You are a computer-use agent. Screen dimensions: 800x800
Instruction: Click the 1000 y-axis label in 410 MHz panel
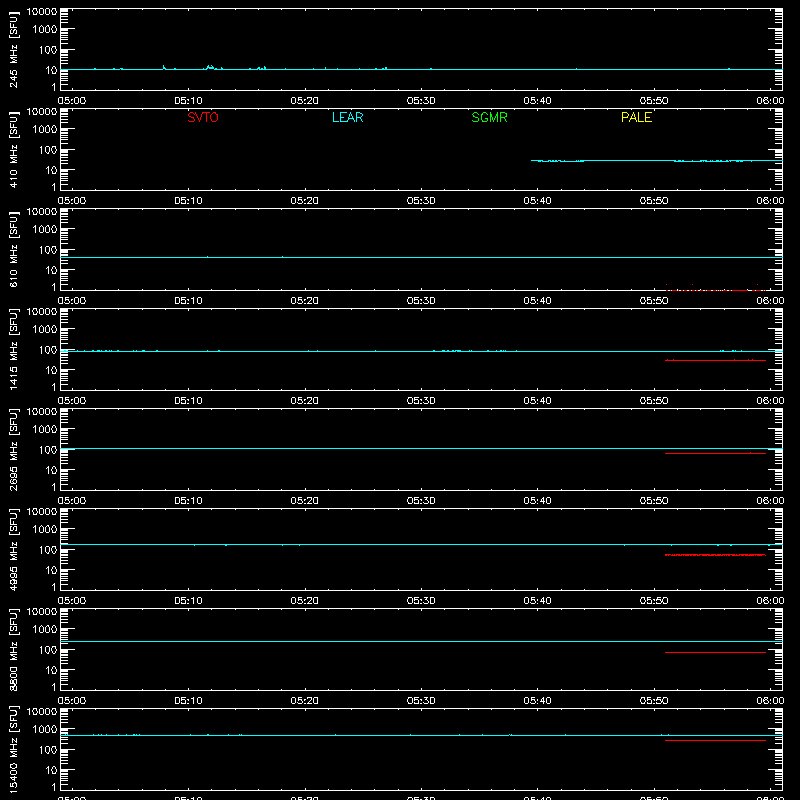click(45, 130)
